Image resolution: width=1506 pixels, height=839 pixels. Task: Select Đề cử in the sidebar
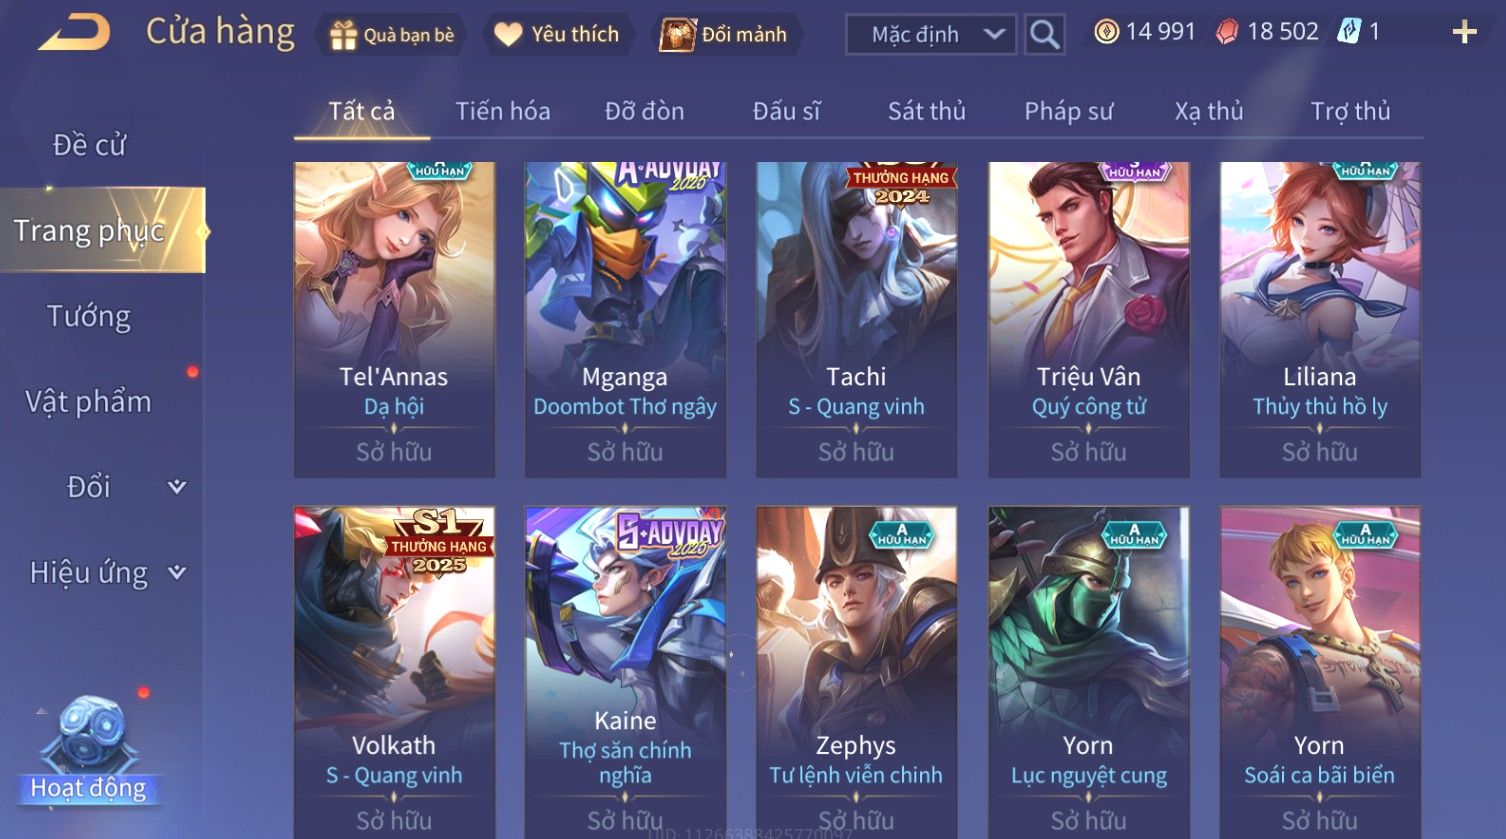click(89, 145)
